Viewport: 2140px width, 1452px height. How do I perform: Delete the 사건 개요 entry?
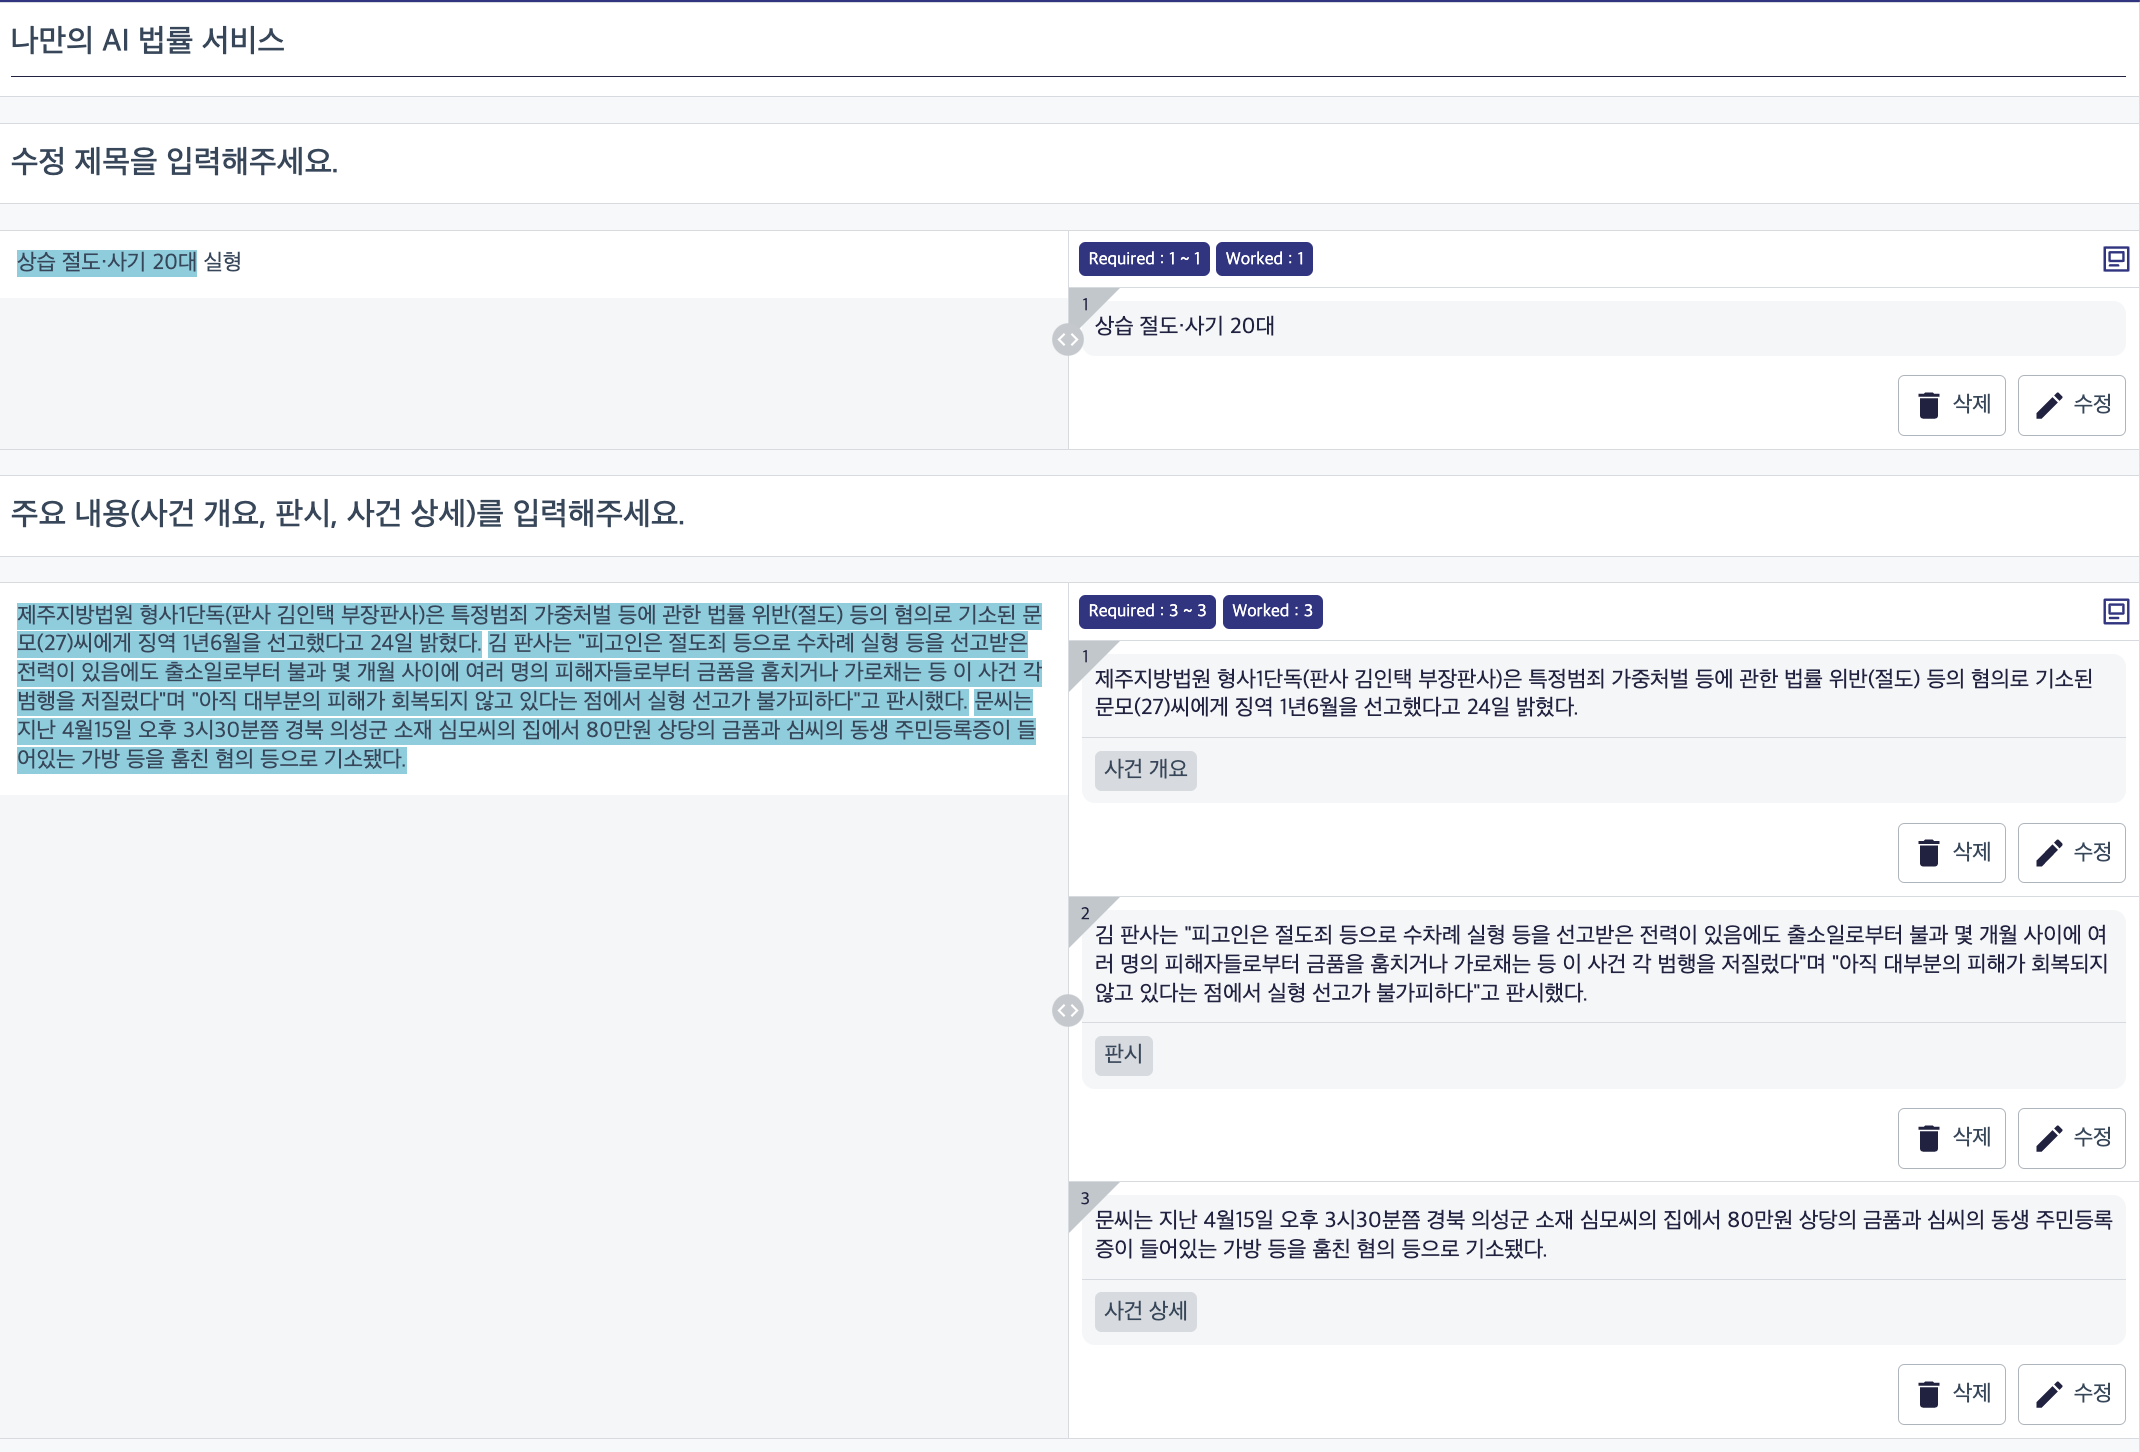[x=1951, y=853]
